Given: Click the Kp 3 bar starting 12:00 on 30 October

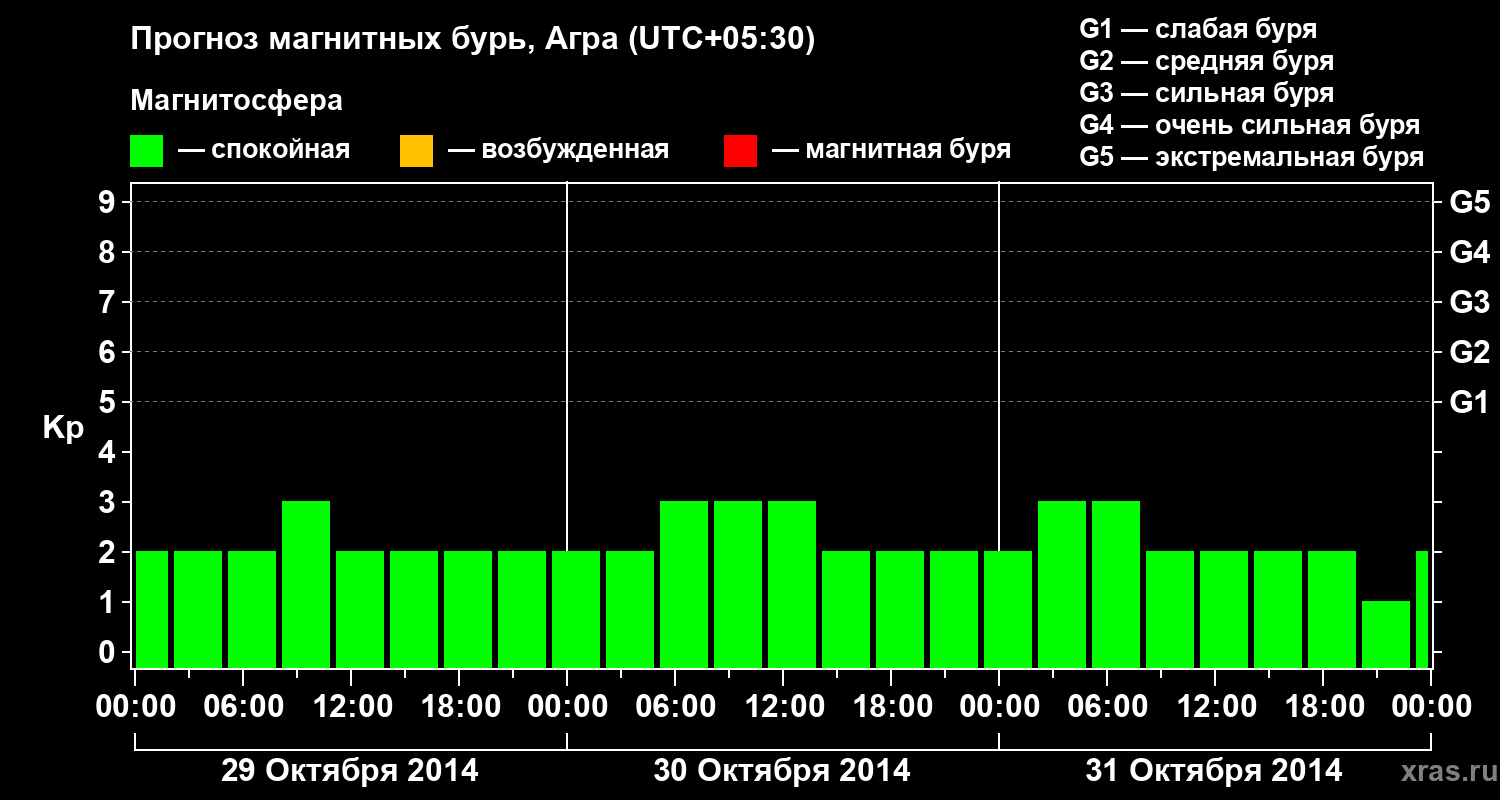Looking at the screenshot, I should click(792, 584).
